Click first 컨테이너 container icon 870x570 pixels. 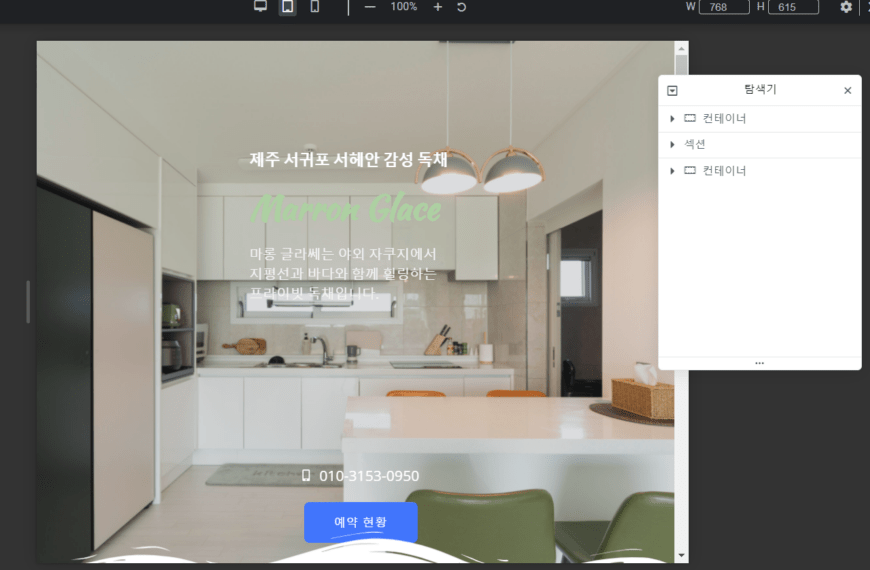[x=690, y=118]
